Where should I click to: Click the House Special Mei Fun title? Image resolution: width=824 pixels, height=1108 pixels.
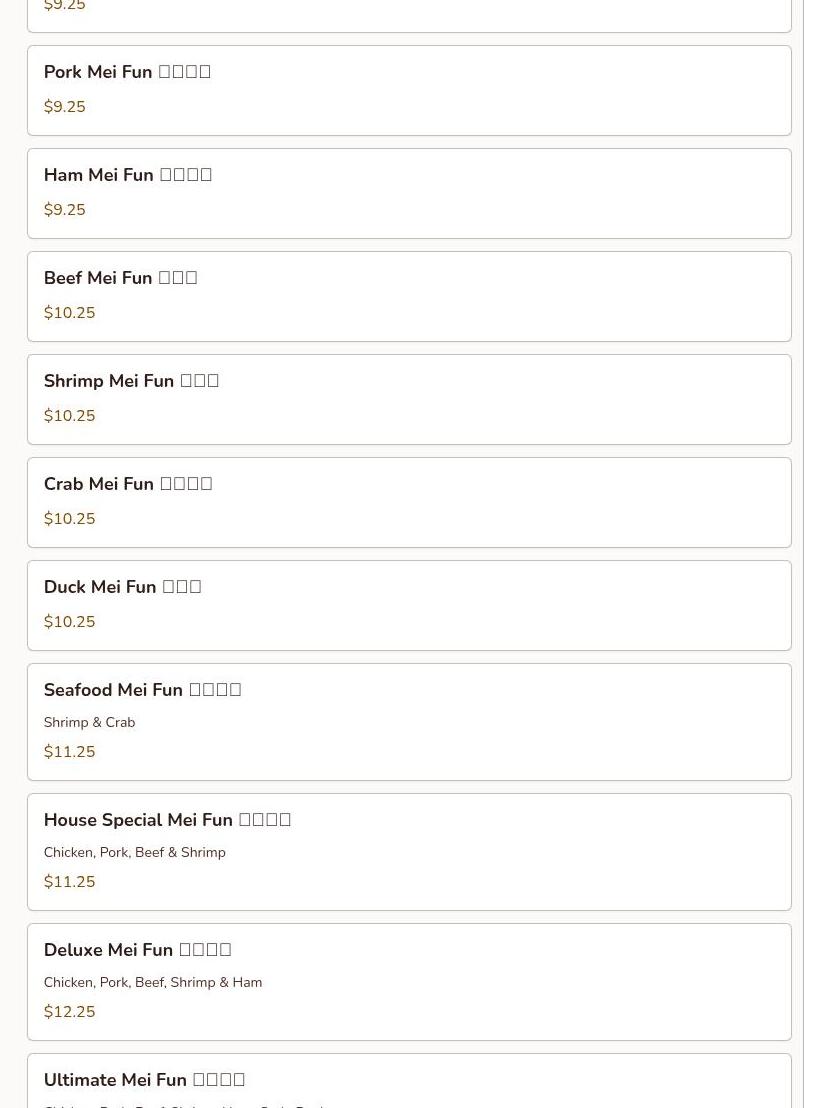(167, 820)
